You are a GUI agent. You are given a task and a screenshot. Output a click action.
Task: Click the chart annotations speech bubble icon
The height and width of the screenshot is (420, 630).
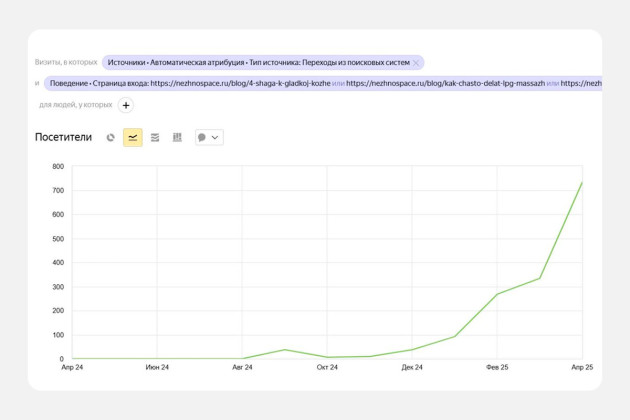(x=202, y=137)
